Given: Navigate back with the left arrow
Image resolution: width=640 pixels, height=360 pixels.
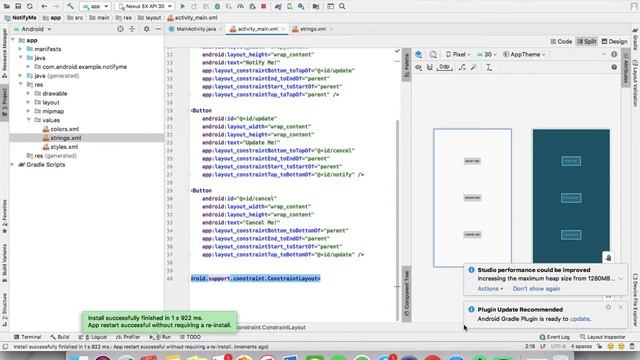Looking at the screenshot, I should [44, 7].
